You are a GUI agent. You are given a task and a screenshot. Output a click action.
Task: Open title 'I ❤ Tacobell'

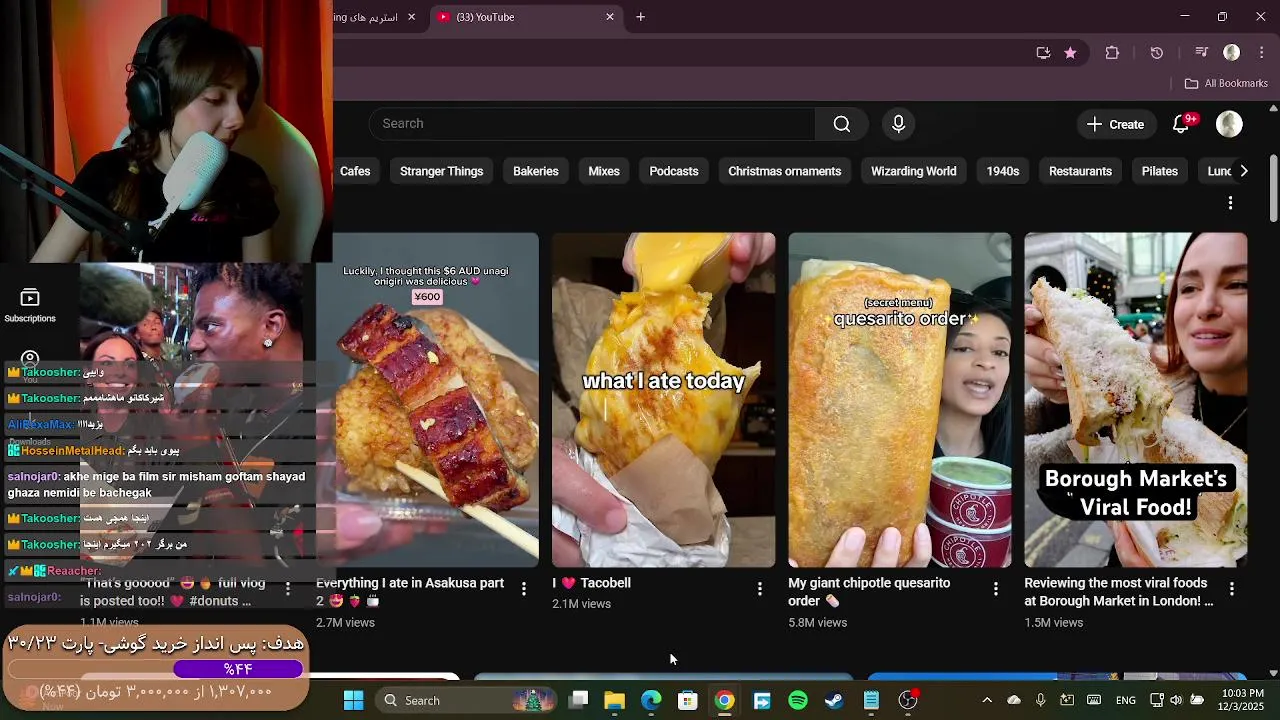point(591,583)
